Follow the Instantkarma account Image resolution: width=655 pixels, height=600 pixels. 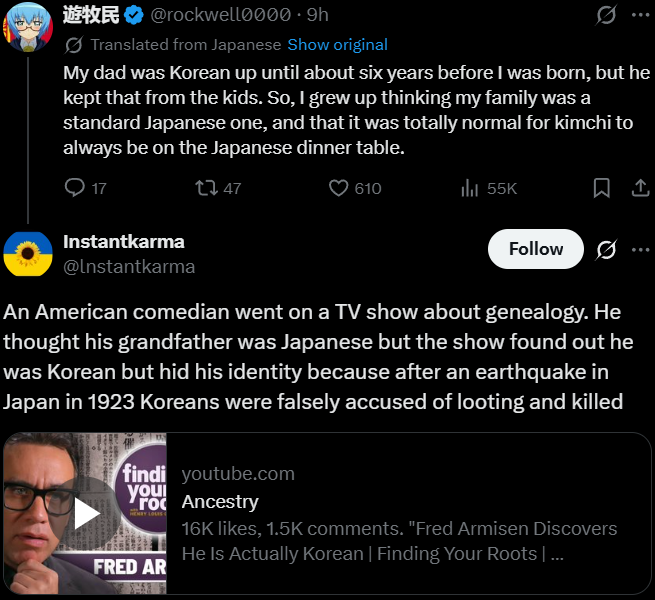pos(535,249)
